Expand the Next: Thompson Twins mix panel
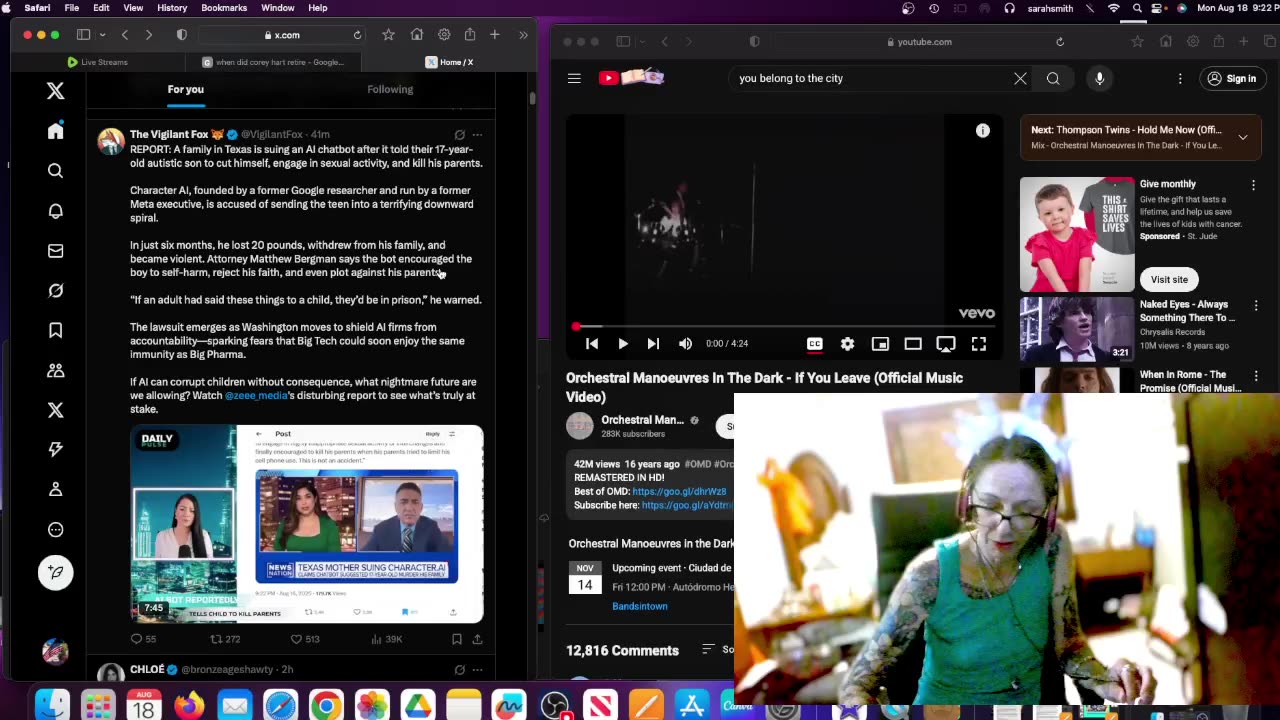1280x720 pixels. coord(1243,137)
